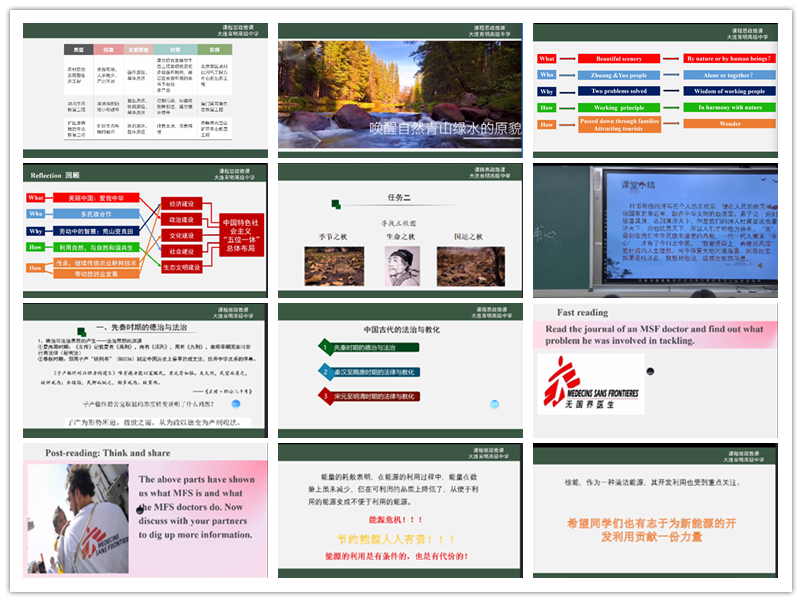Click the green number 1 hexagon badge
This screenshot has height=602, width=802.
(325, 347)
